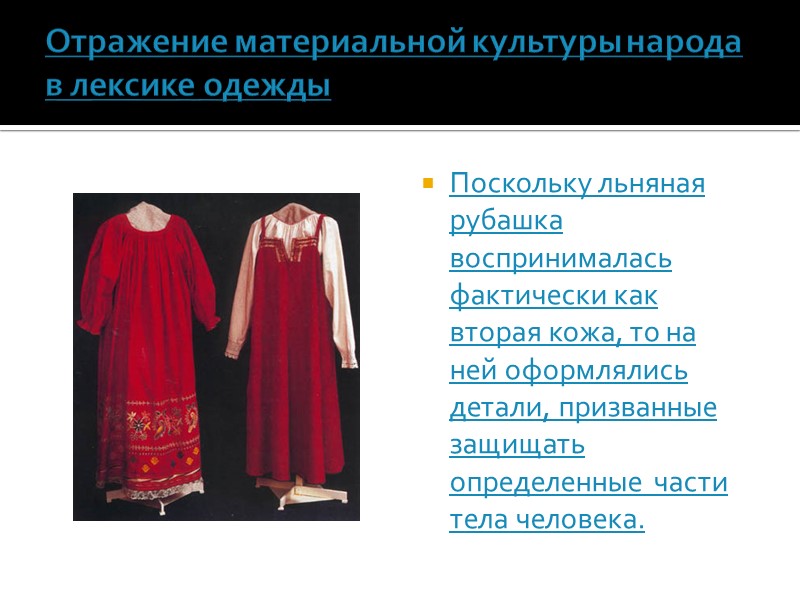Select the text 'фактически как'
This screenshot has width=800, height=600.
point(553,295)
